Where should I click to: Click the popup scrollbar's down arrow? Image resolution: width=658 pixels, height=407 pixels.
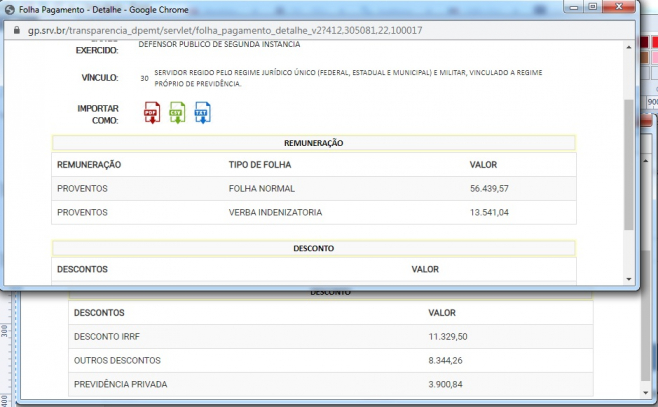click(629, 278)
